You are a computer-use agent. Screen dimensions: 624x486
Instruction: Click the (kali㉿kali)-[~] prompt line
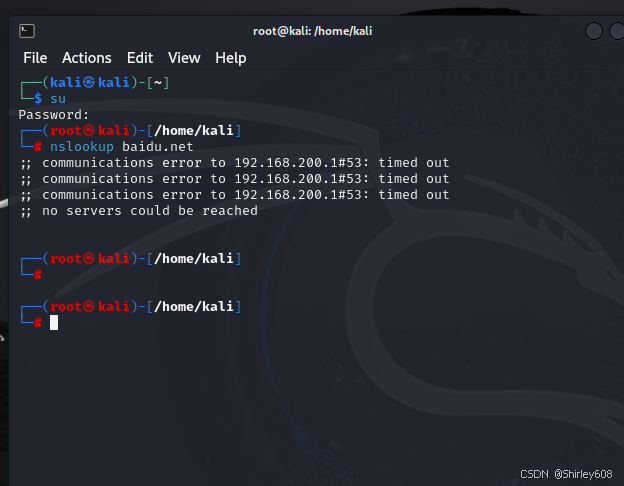(x=106, y=82)
